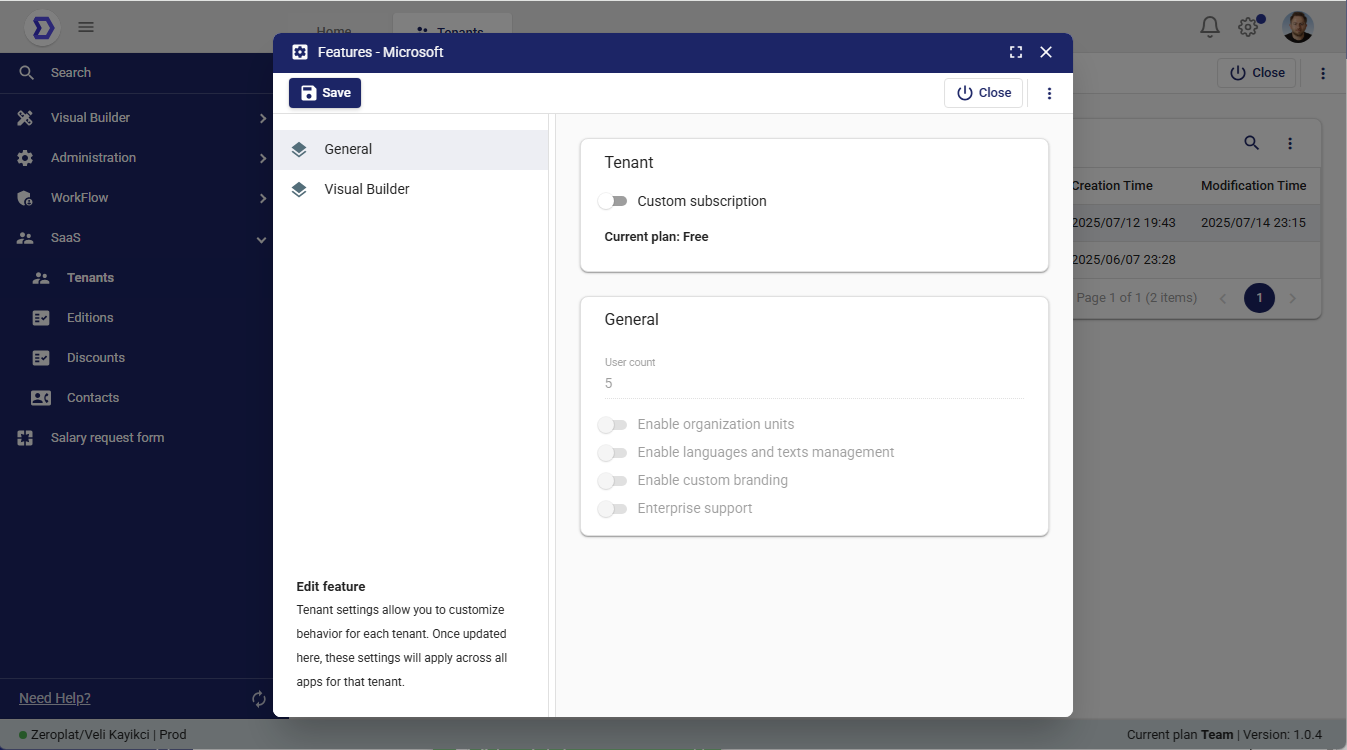Open the three-dot menu in dialog toolbar
The width and height of the screenshot is (1347, 750).
tap(1049, 93)
